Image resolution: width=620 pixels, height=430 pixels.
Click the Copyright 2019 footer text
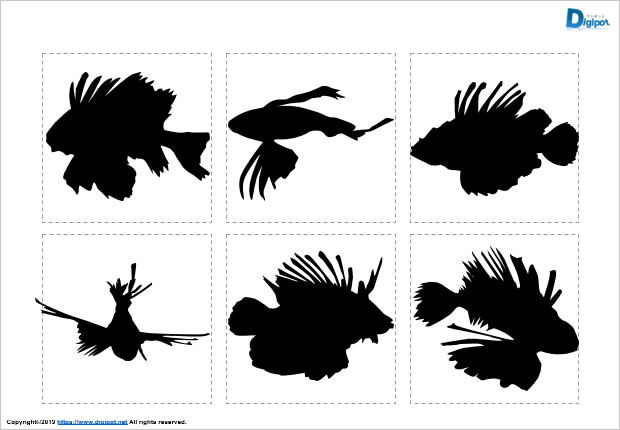point(30,423)
